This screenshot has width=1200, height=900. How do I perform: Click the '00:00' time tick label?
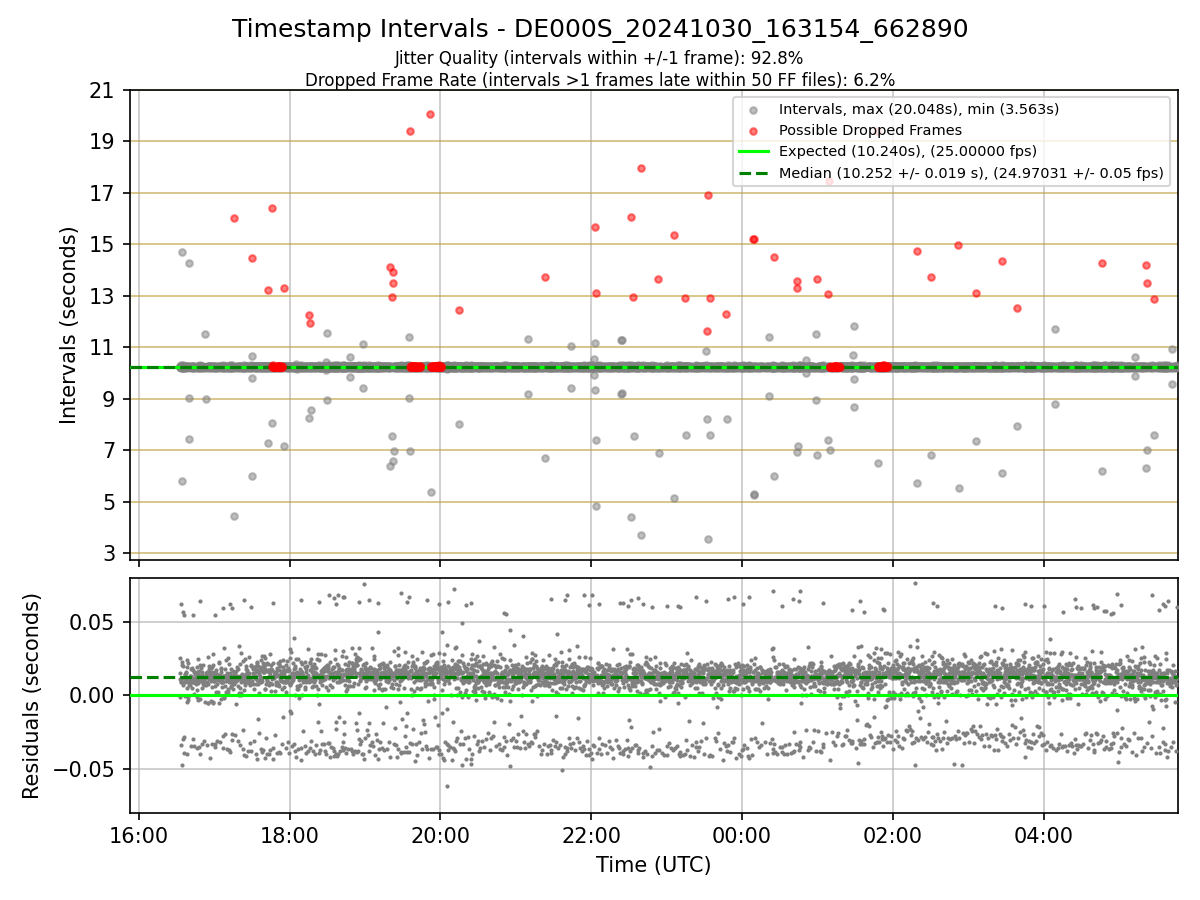point(742,834)
